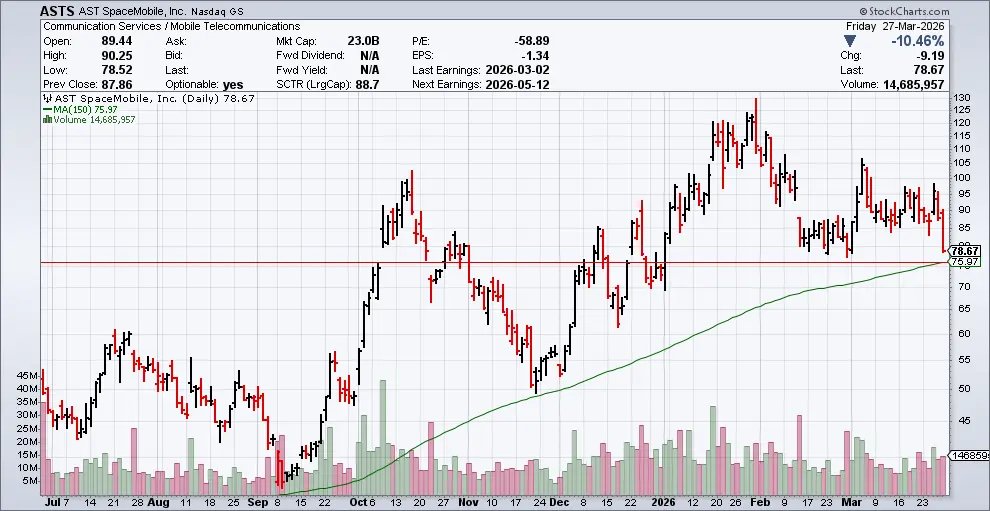Click the Low value 78.52

116,70
